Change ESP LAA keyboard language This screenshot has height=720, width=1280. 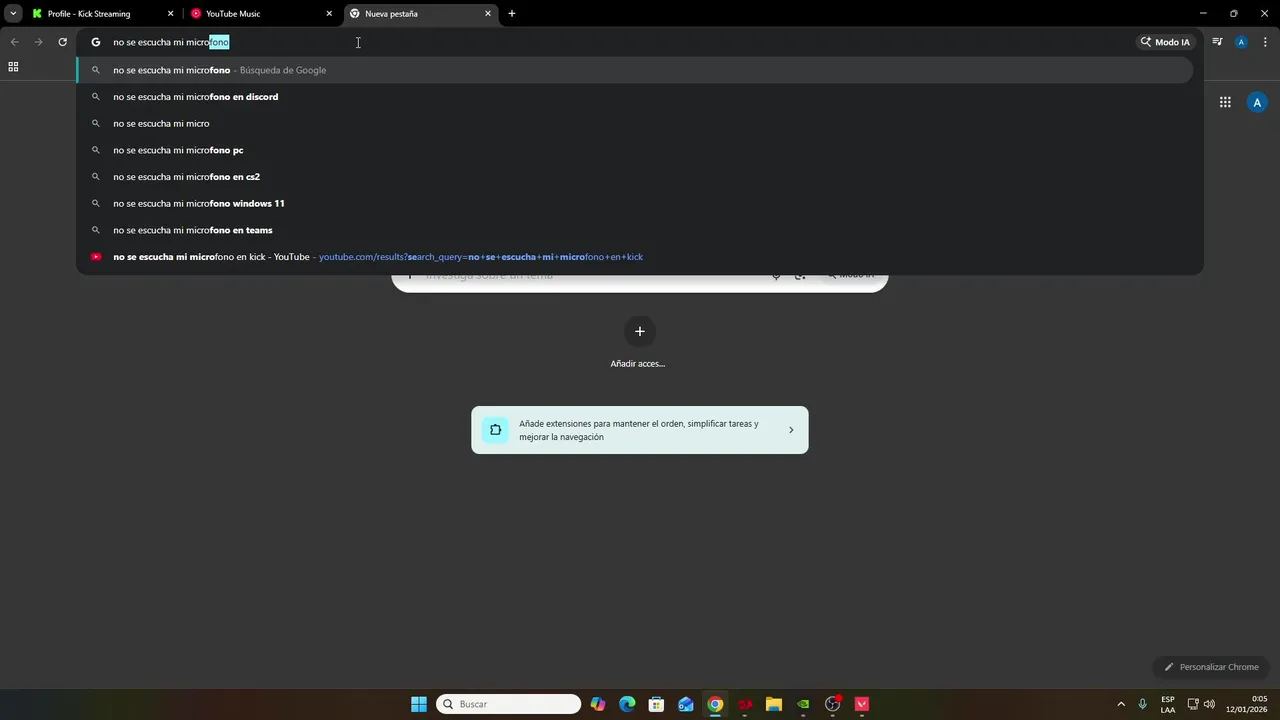(1168, 704)
